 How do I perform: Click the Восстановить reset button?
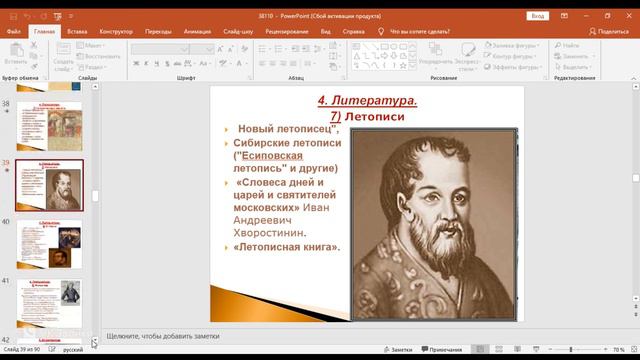(x=98, y=56)
